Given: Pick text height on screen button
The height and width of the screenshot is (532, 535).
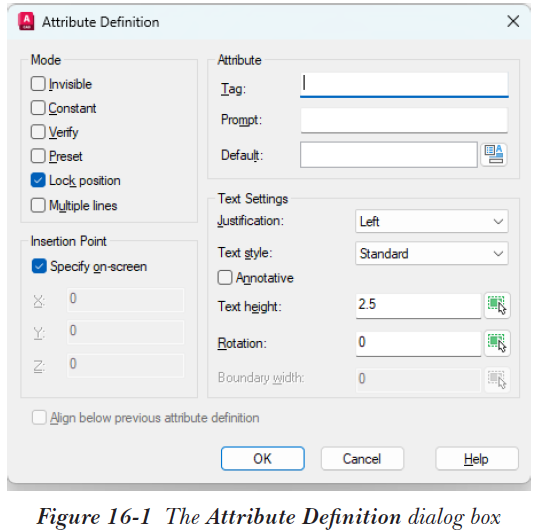Looking at the screenshot, I should (497, 305).
